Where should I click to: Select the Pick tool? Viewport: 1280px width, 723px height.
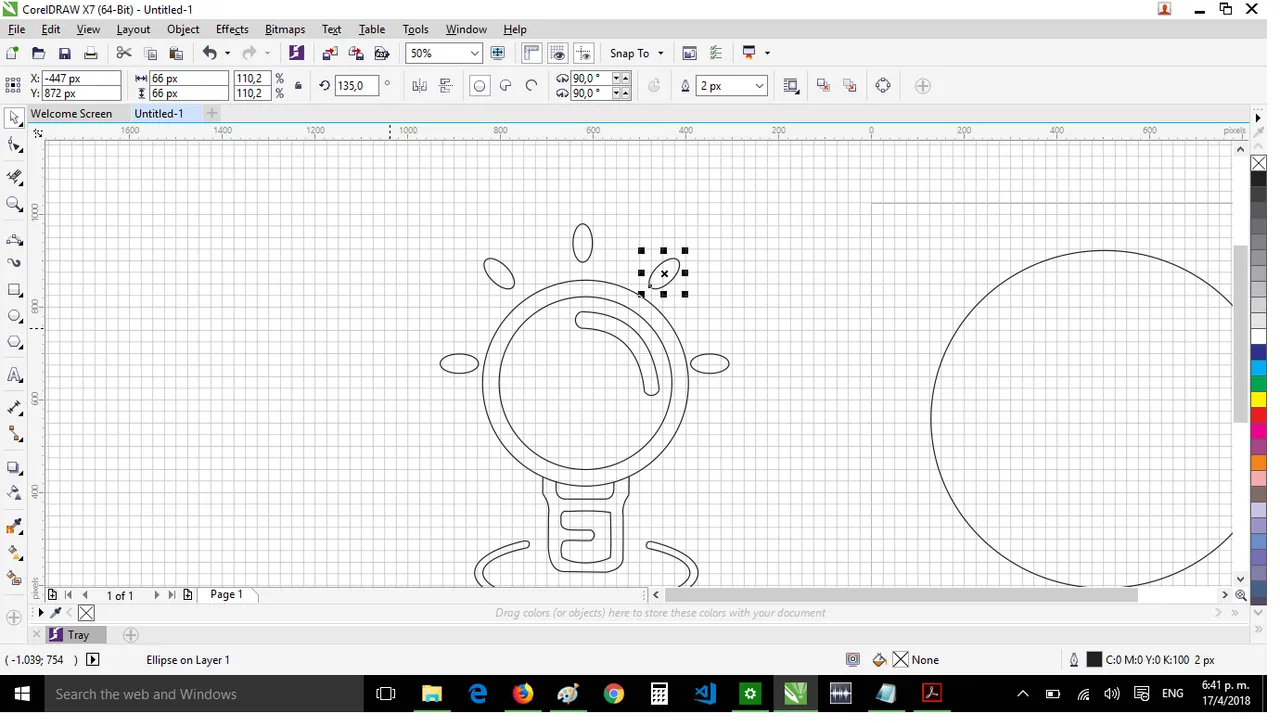tap(14, 119)
